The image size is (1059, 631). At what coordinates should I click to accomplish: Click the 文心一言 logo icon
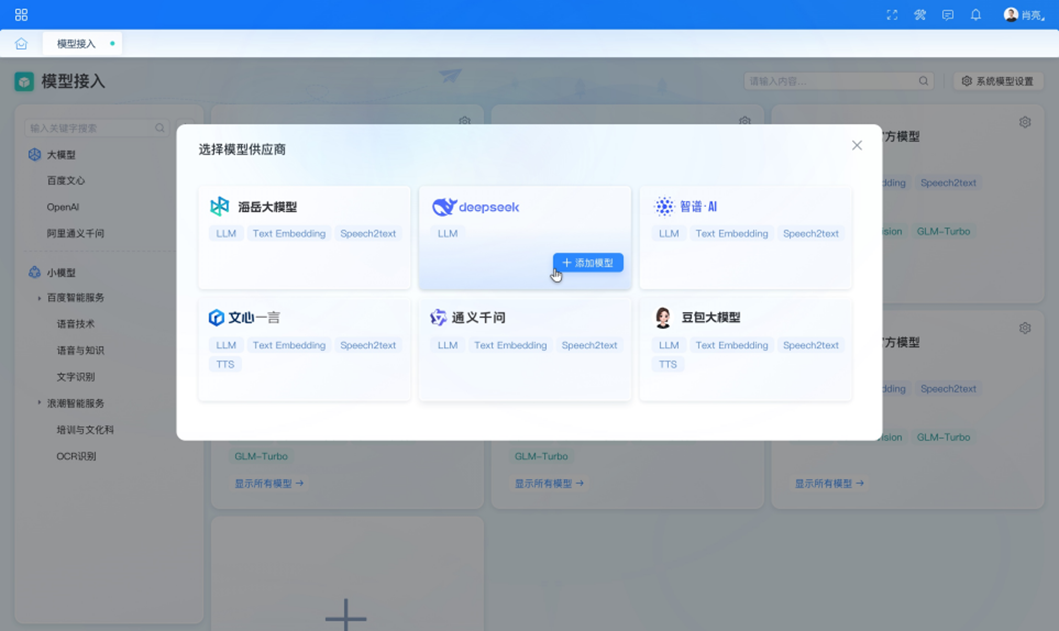pos(216,317)
